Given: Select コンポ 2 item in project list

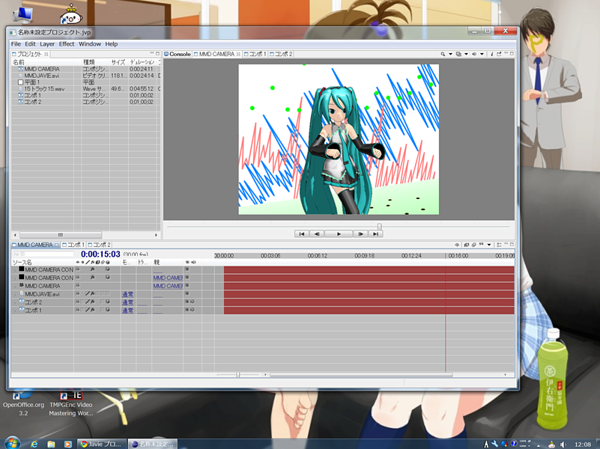Looking at the screenshot, I should 33,102.
